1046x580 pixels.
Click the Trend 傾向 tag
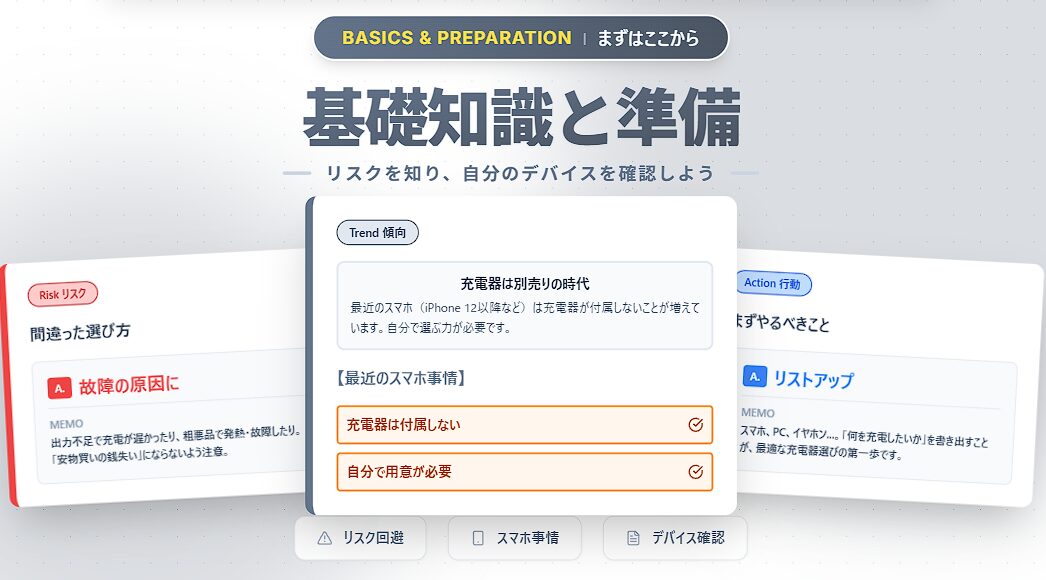pyautogui.click(x=377, y=233)
